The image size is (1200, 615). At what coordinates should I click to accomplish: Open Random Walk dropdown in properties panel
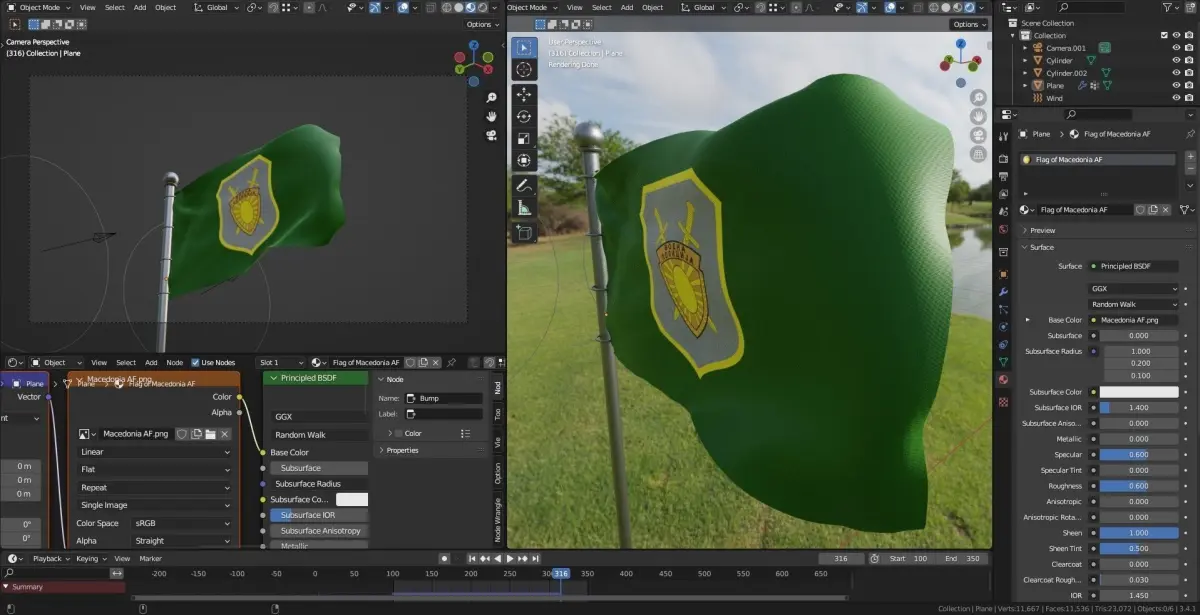click(1134, 304)
